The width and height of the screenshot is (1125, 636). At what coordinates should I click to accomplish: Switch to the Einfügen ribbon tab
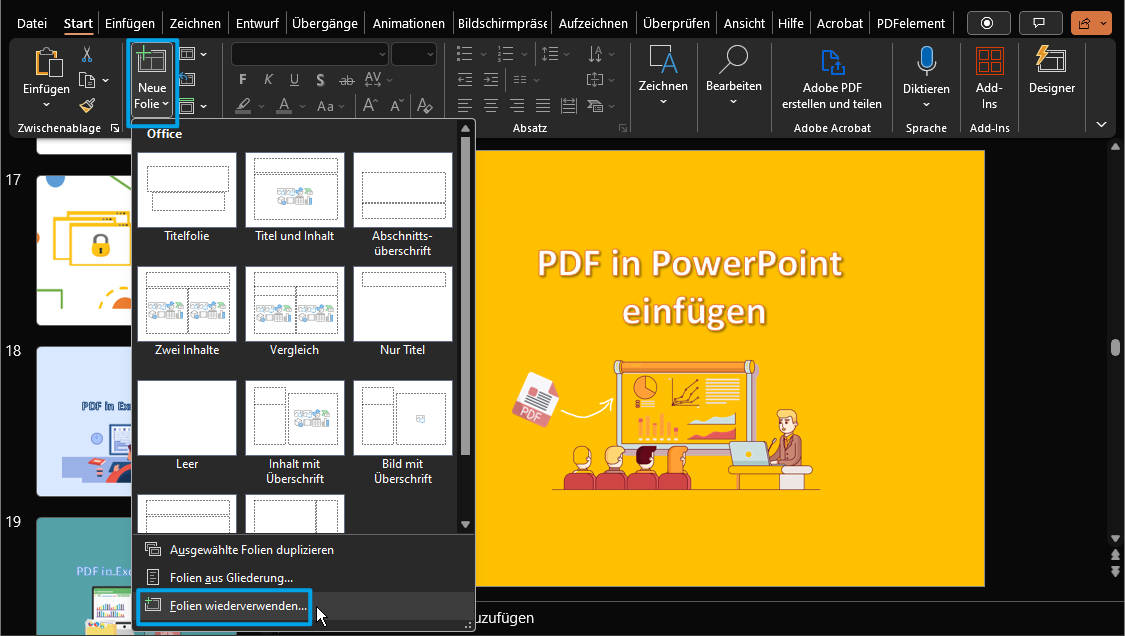pyautogui.click(x=130, y=22)
